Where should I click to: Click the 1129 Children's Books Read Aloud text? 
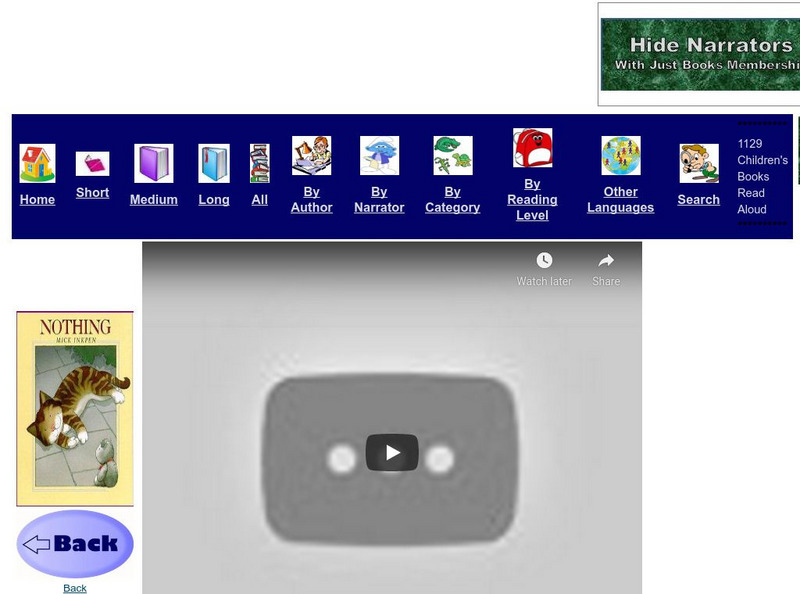click(x=762, y=177)
